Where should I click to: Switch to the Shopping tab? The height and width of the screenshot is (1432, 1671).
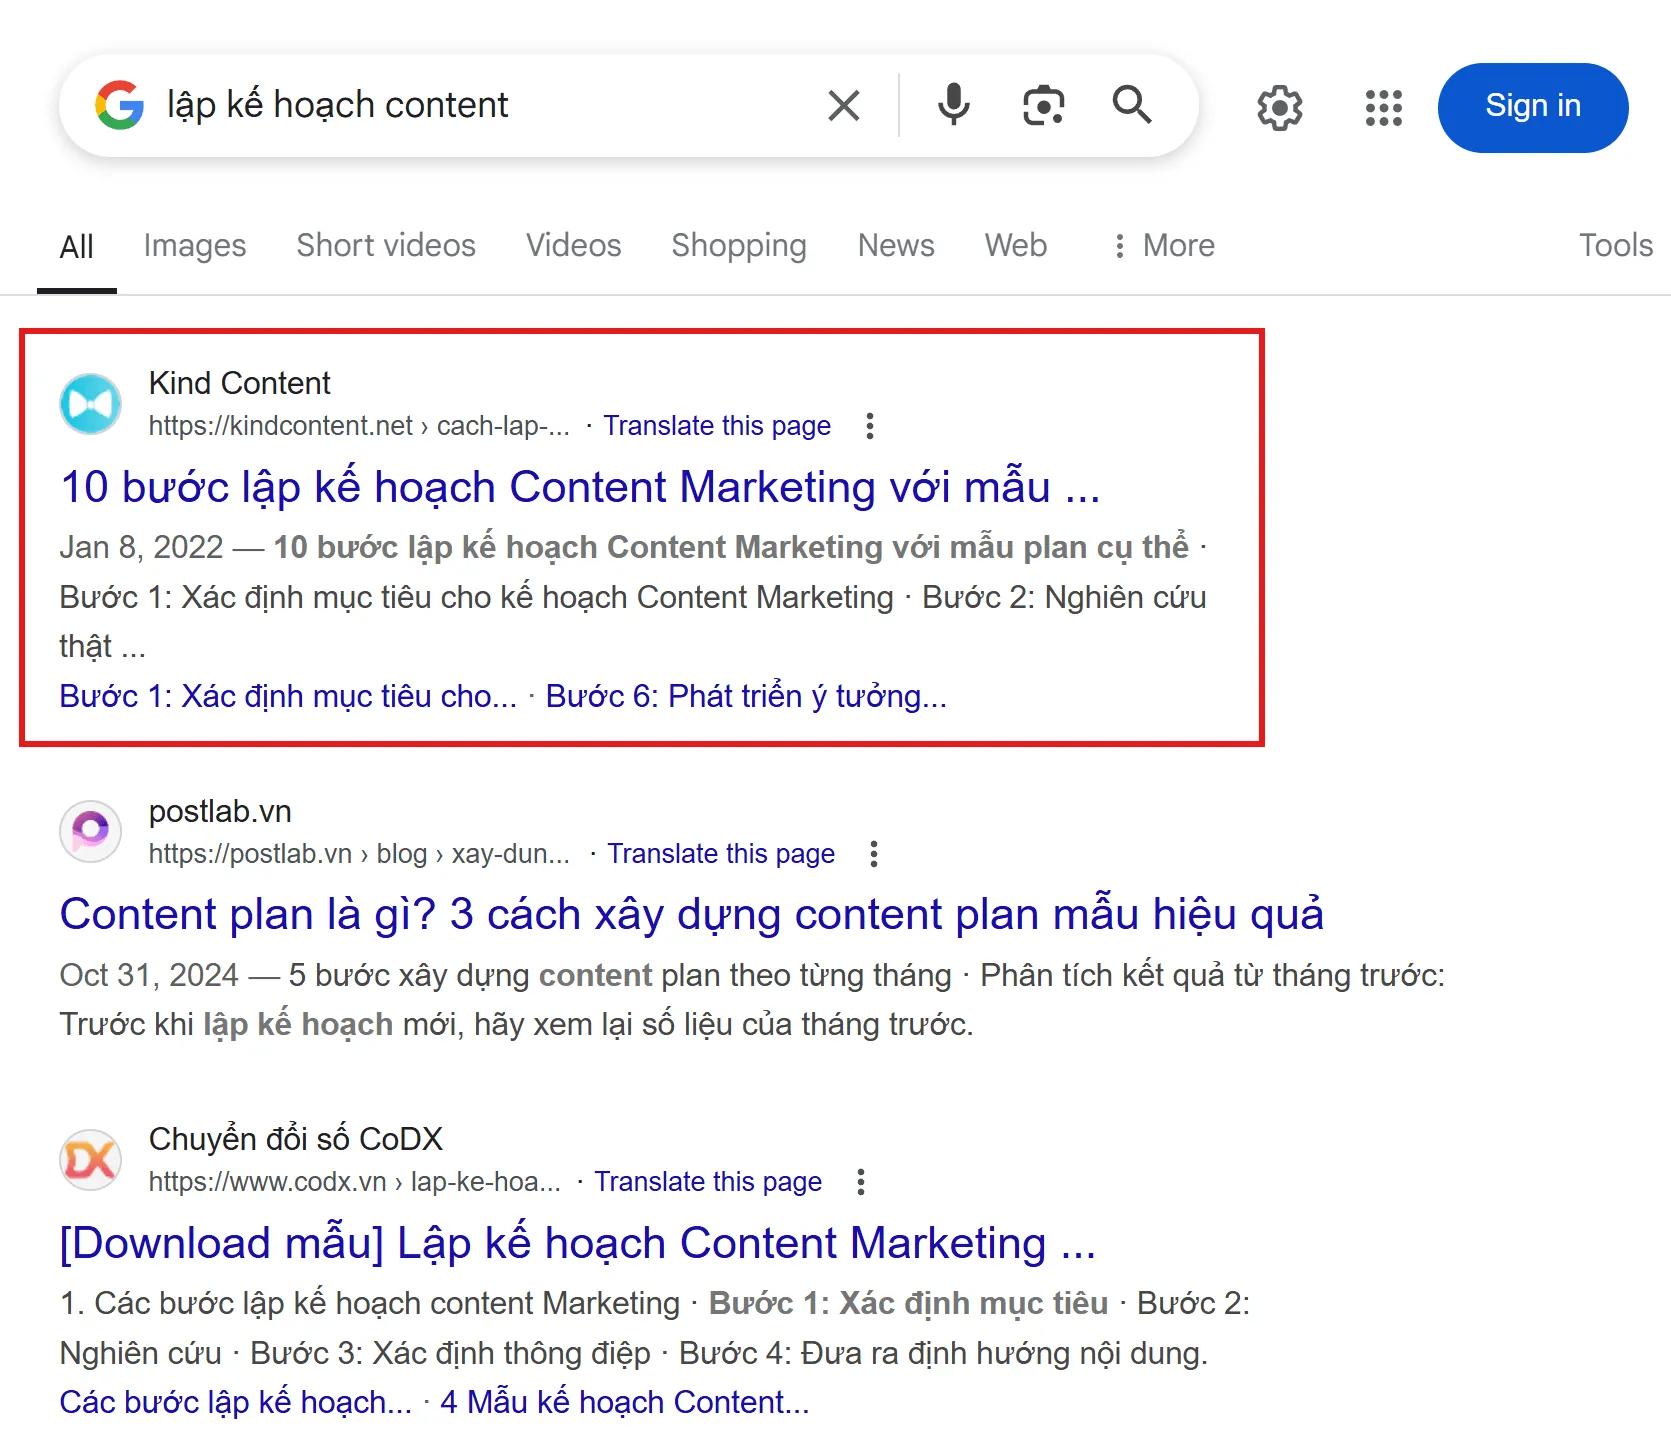[739, 246]
